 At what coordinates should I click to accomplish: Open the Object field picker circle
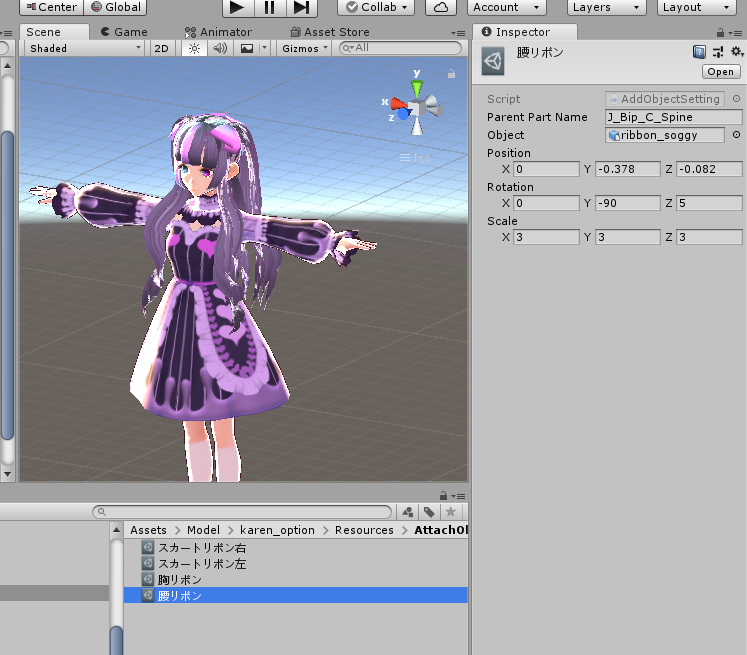pos(736,135)
